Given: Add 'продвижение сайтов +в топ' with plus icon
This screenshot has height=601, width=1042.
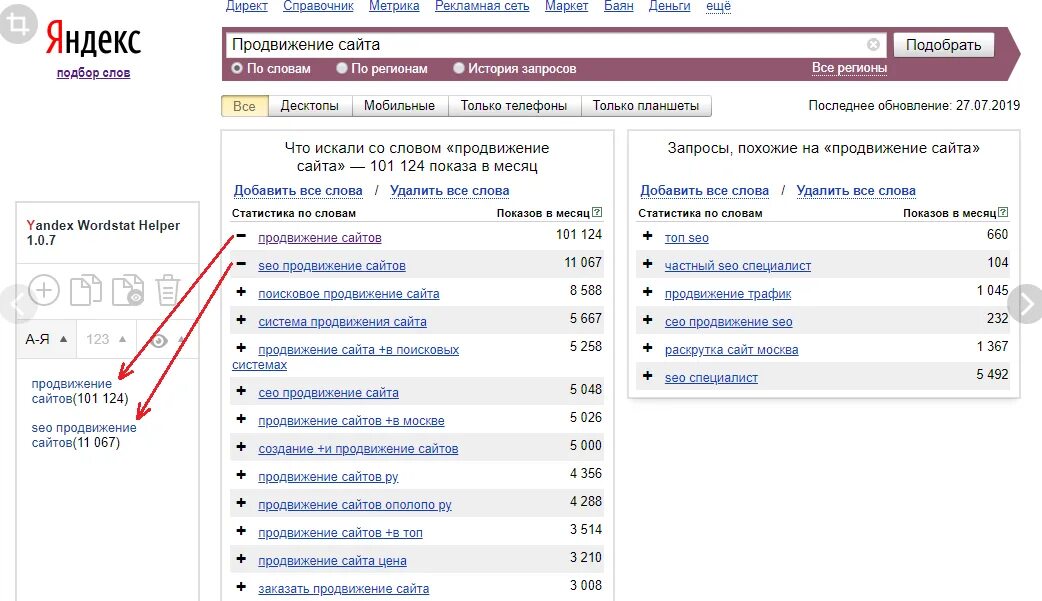Looking at the screenshot, I should tap(241, 531).
